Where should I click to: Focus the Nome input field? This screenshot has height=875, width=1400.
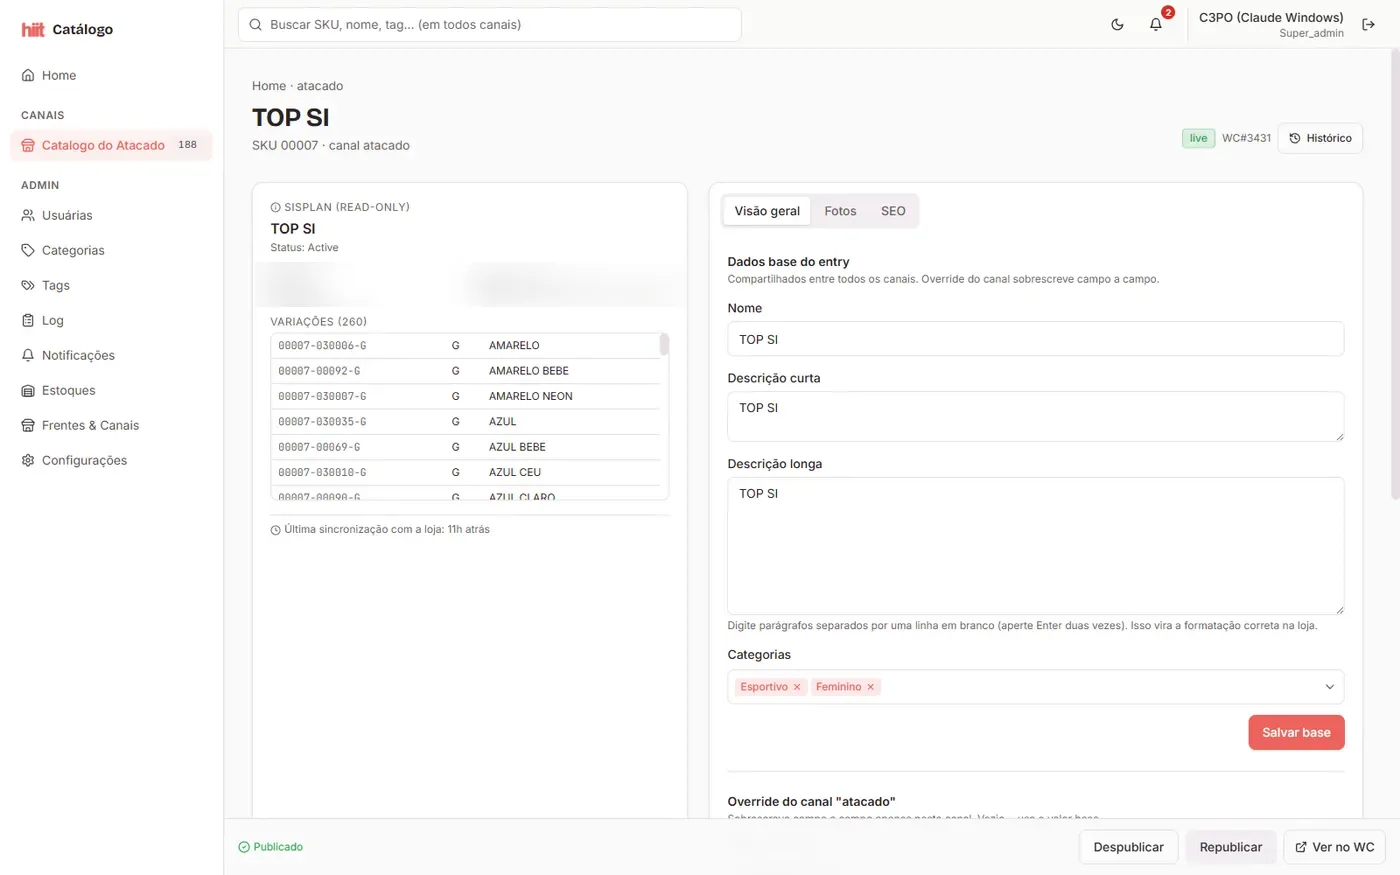click(x=1036, y=339)
